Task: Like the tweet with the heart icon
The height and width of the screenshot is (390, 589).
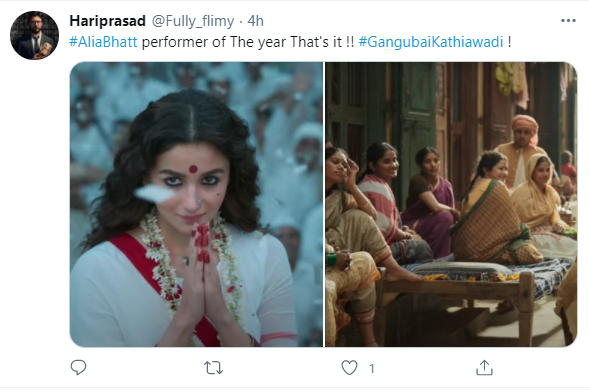Action: tap(349, 368)
